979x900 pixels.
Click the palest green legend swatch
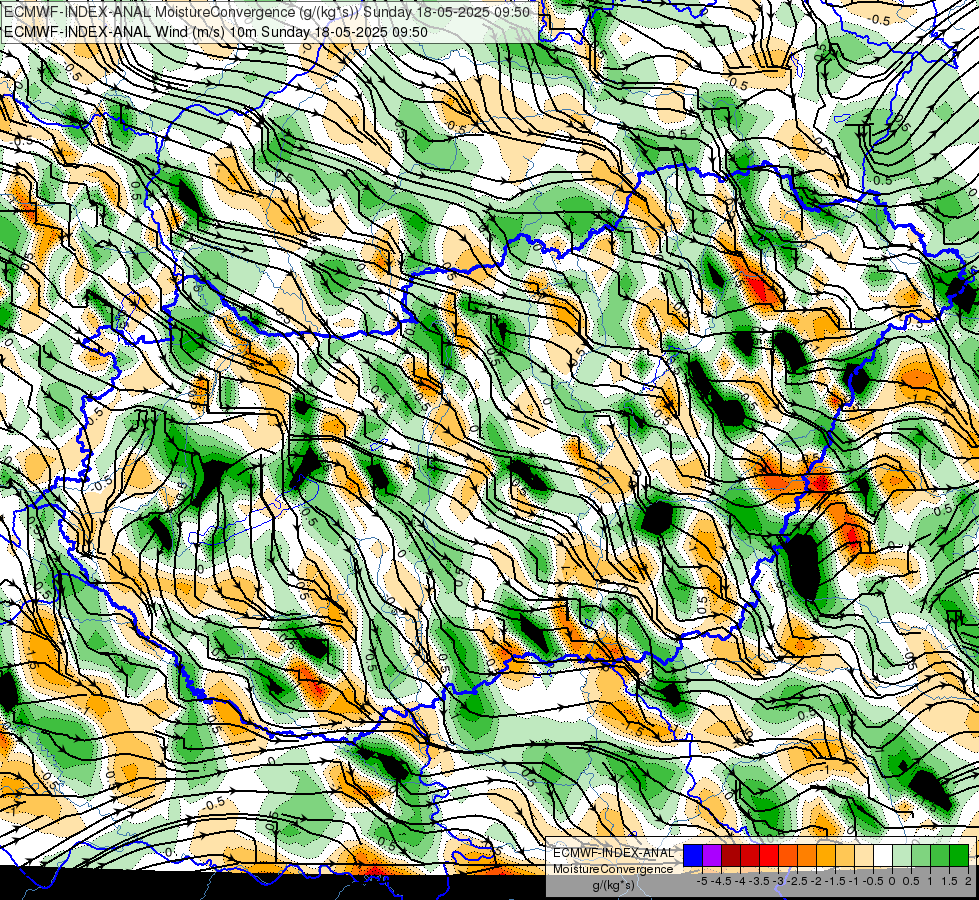click(x=902, y=856)
